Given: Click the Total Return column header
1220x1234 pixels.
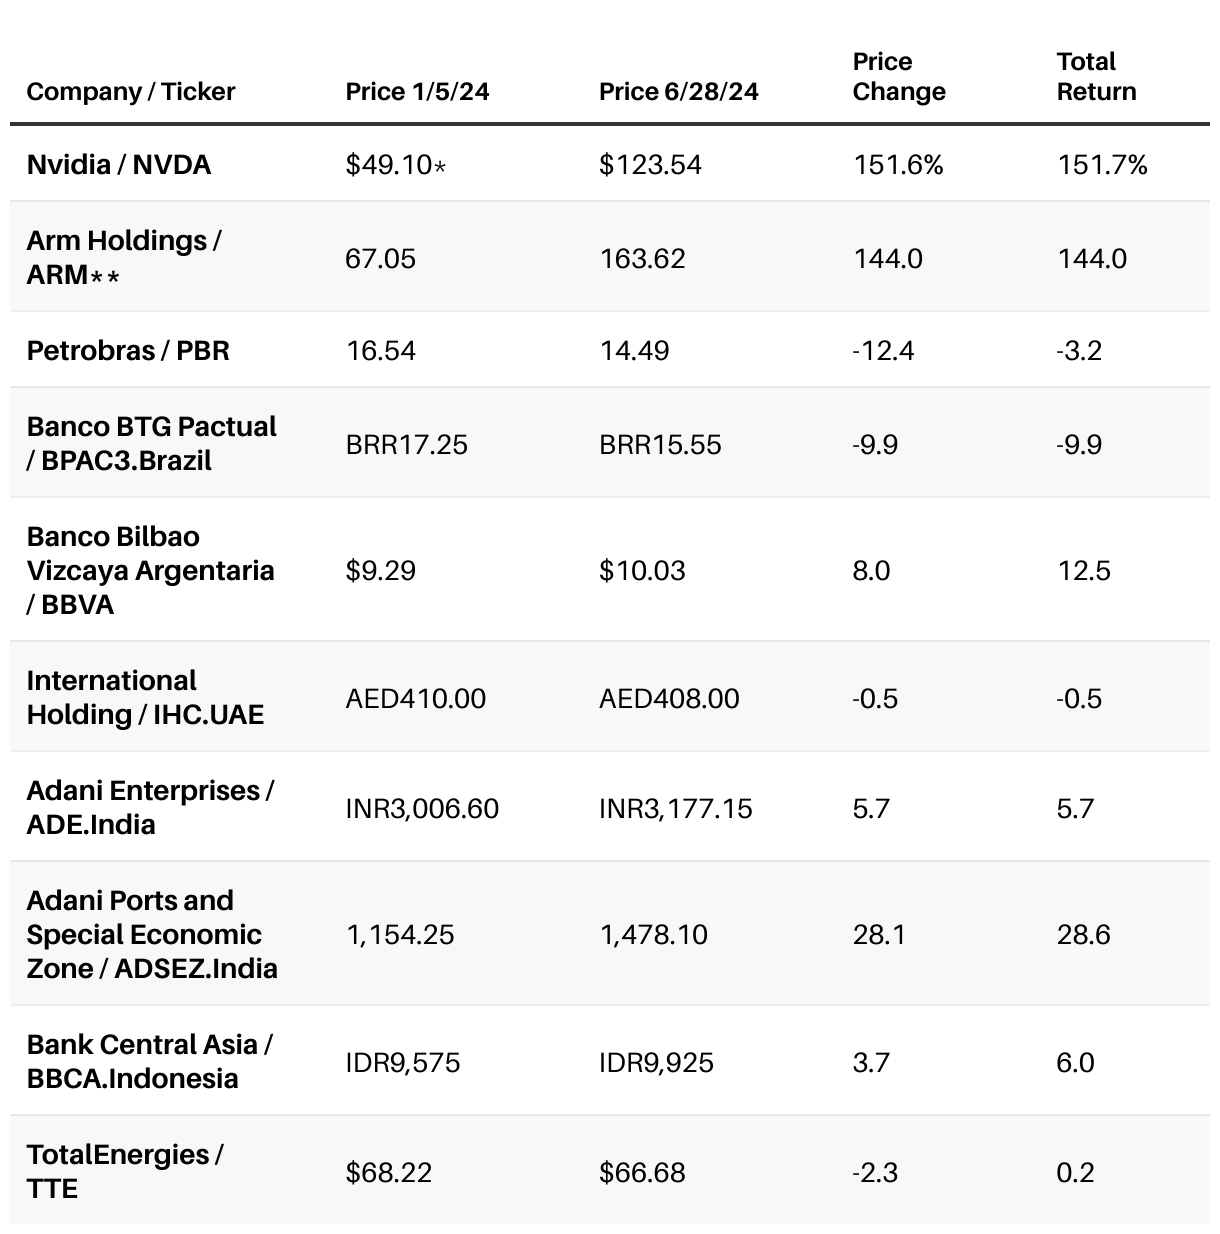Looking at the screenshot, I should tap(1096, 77).
